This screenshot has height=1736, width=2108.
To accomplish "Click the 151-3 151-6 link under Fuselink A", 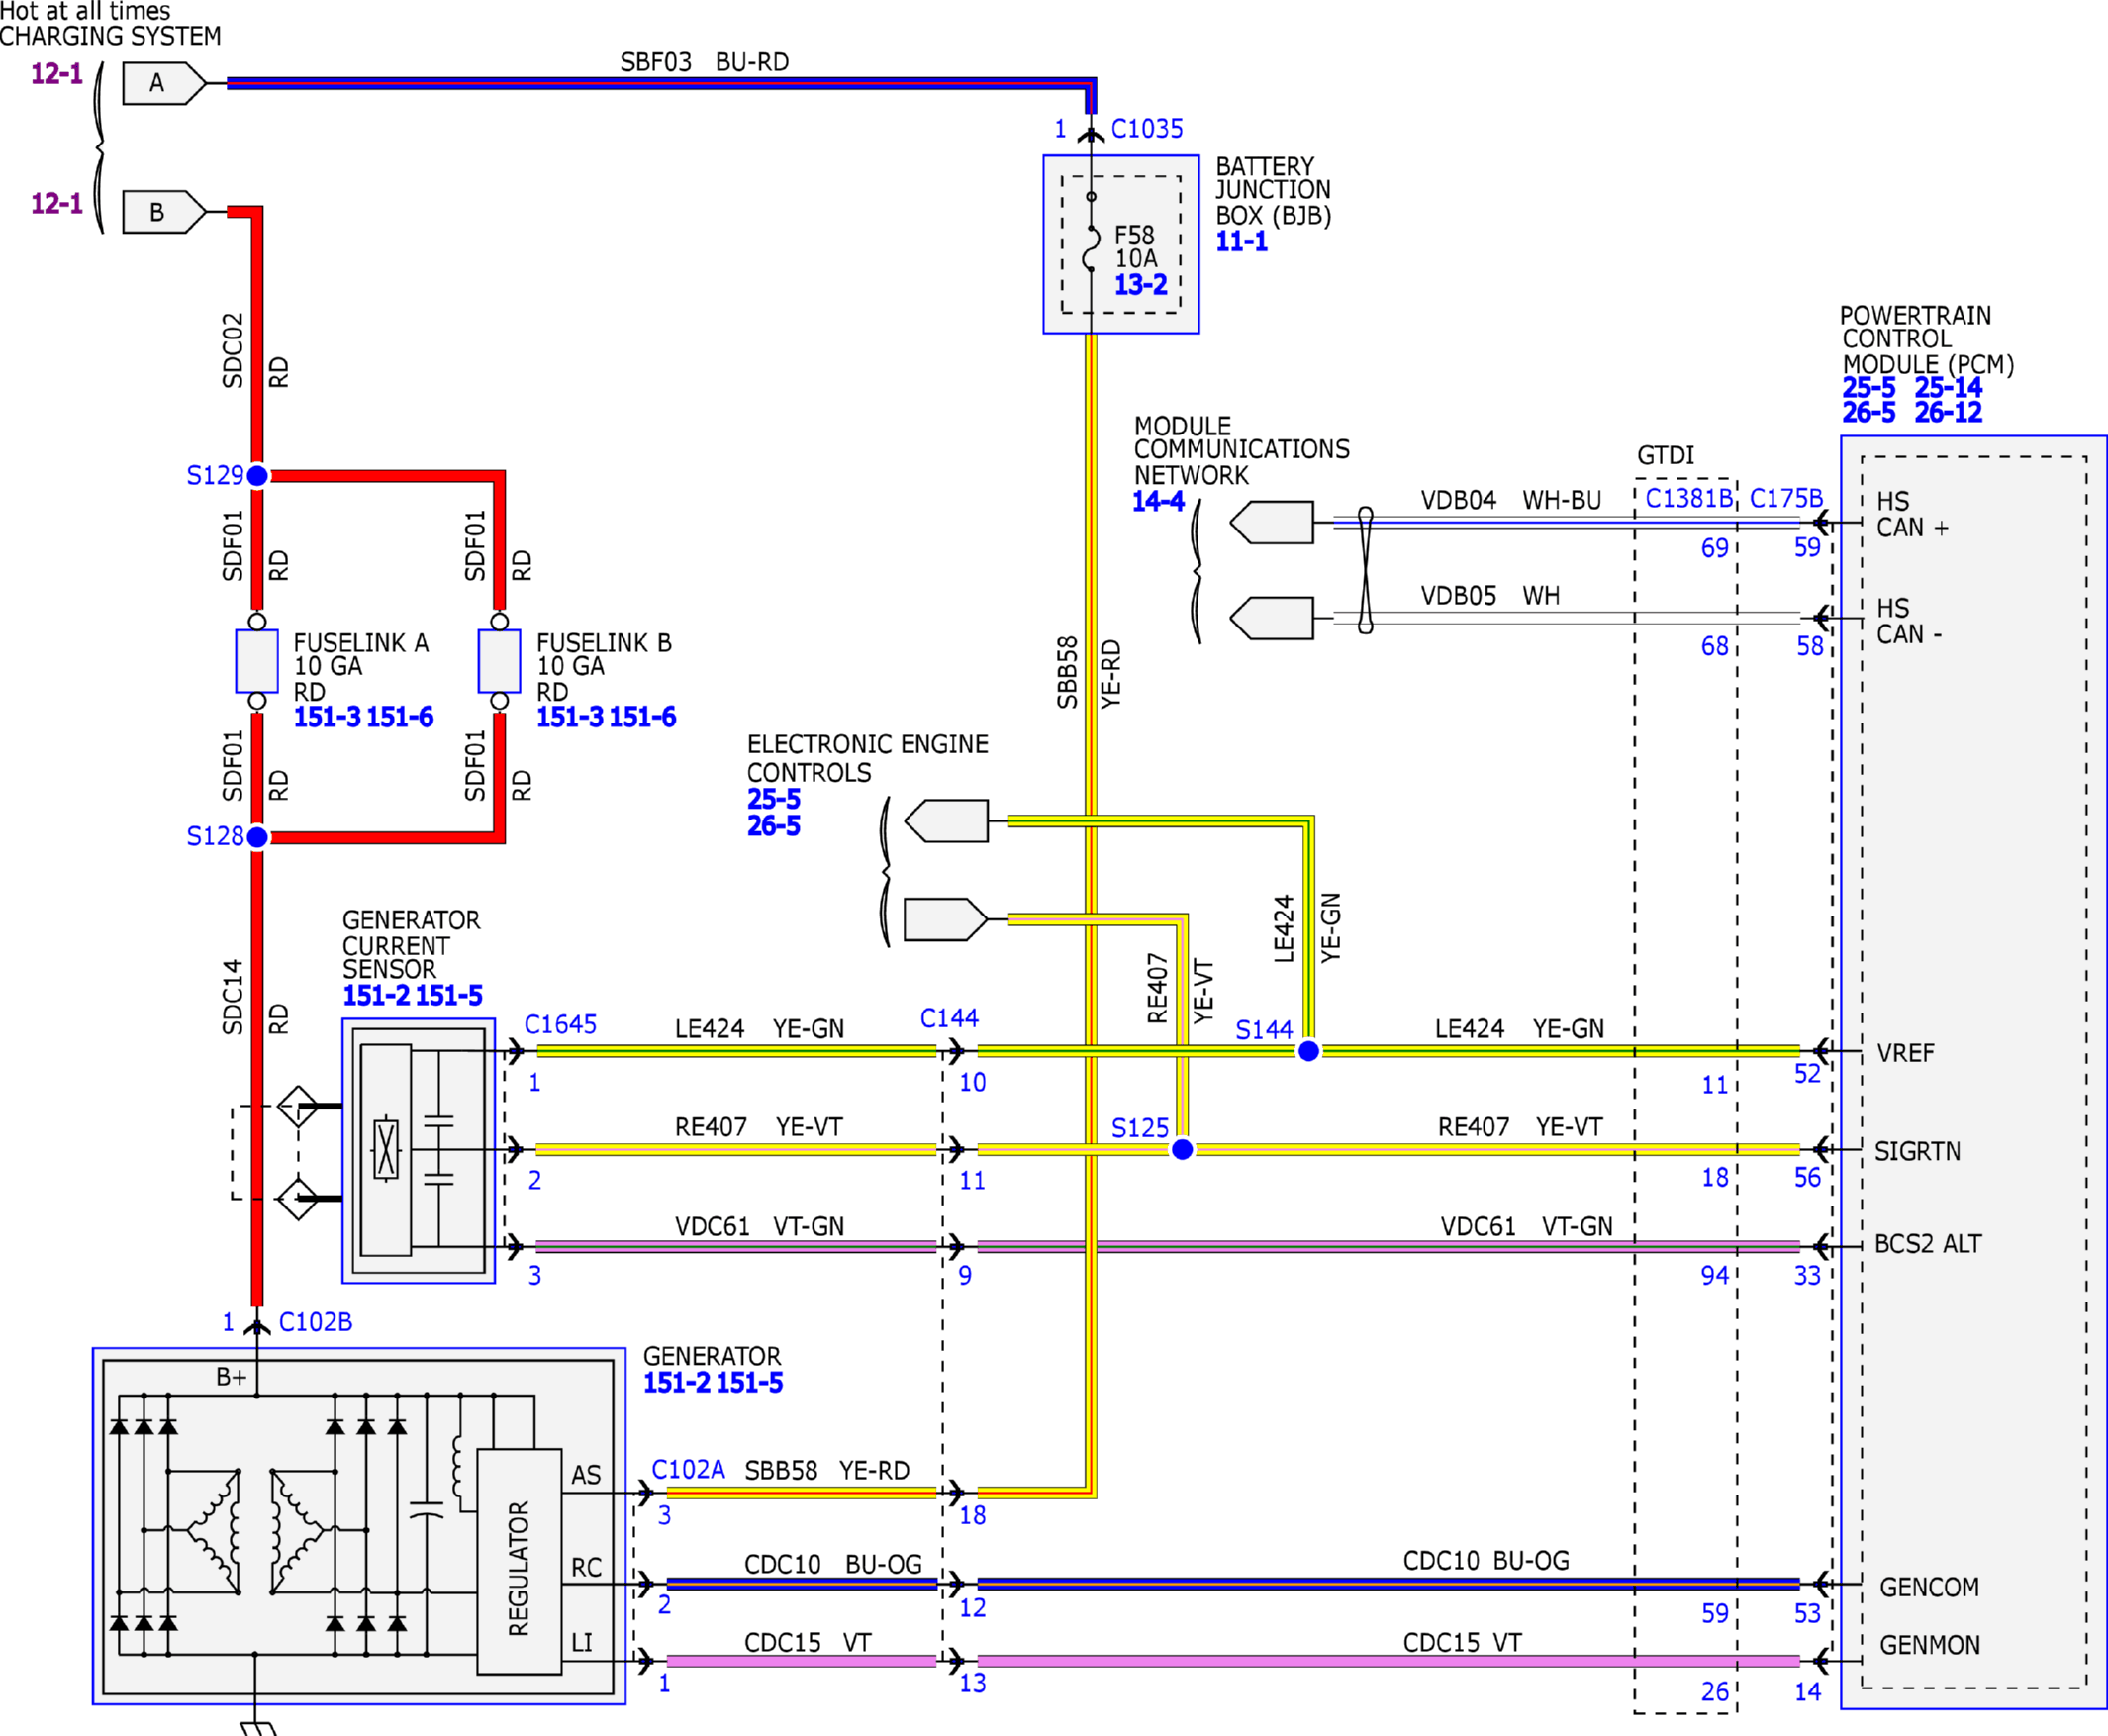I will 363,717.
